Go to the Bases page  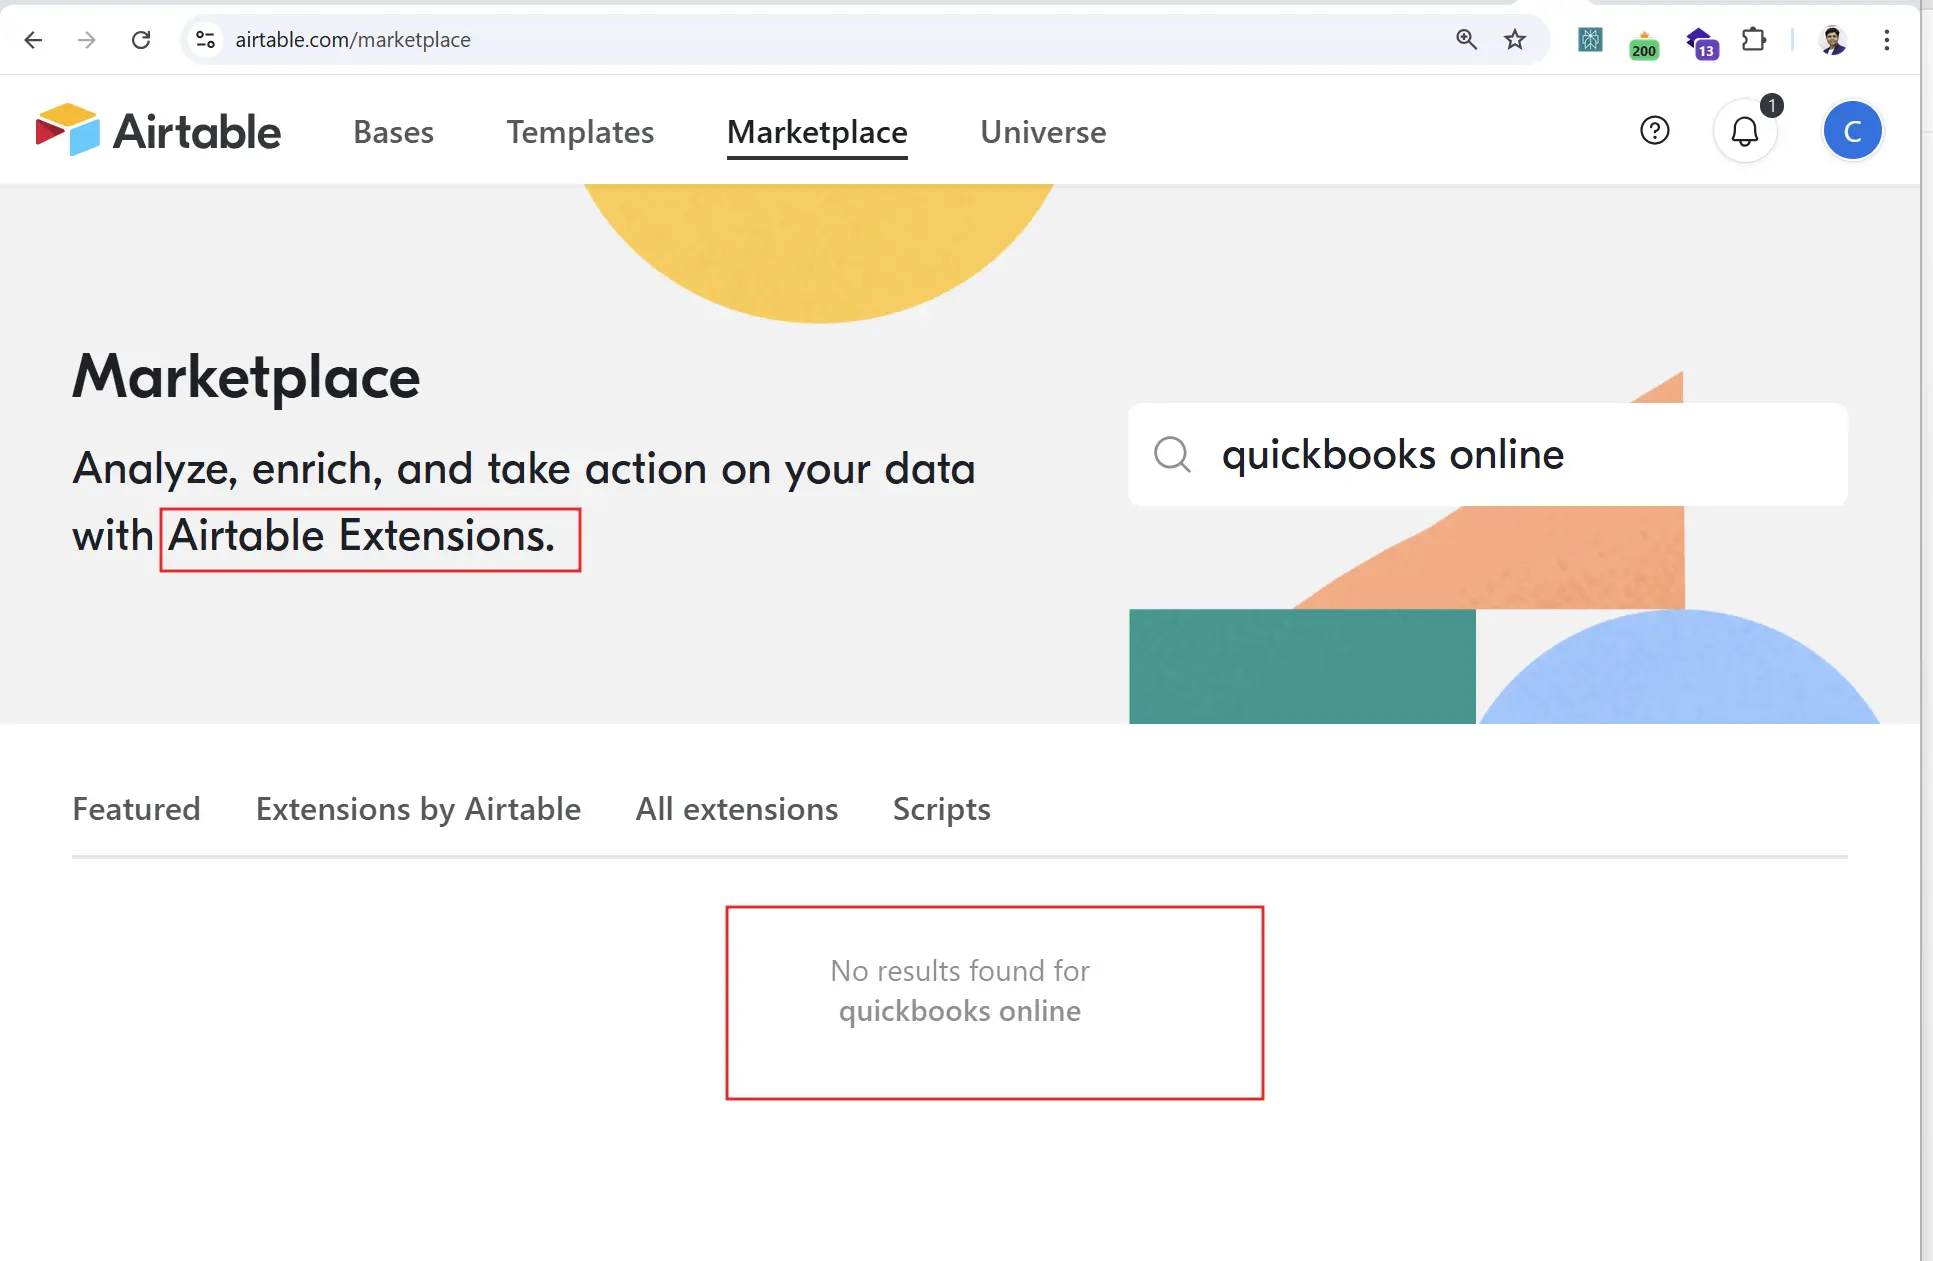coord(393,132)
